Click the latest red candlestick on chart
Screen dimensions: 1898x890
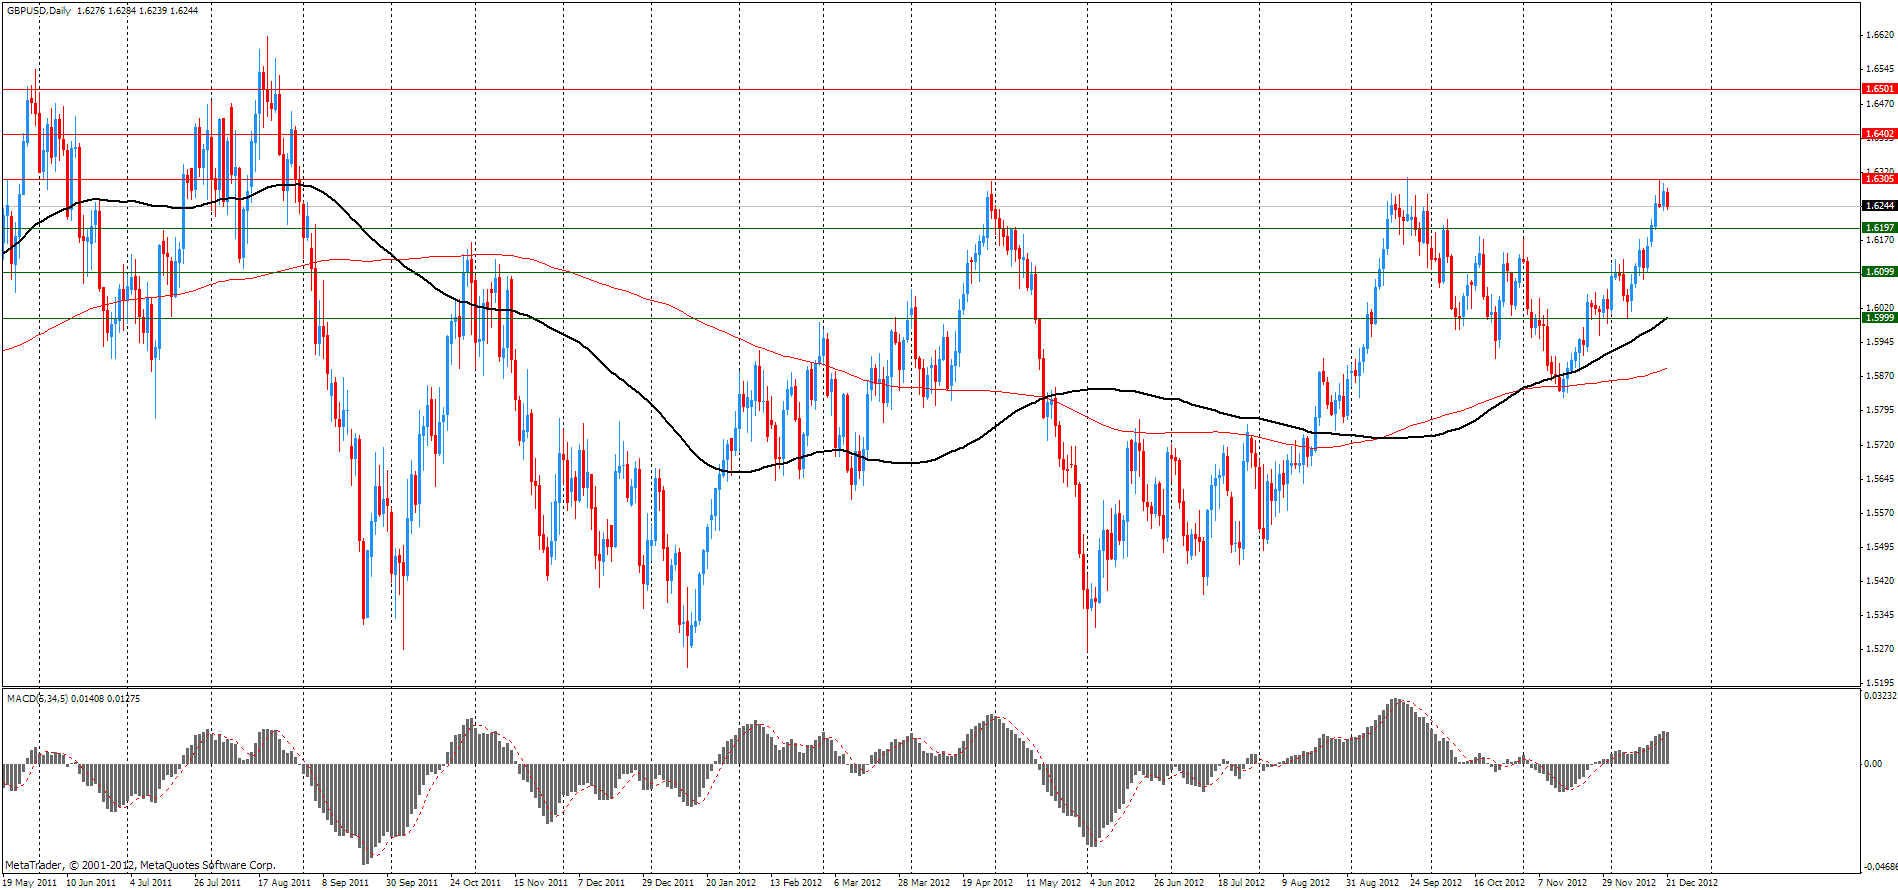1667,199
